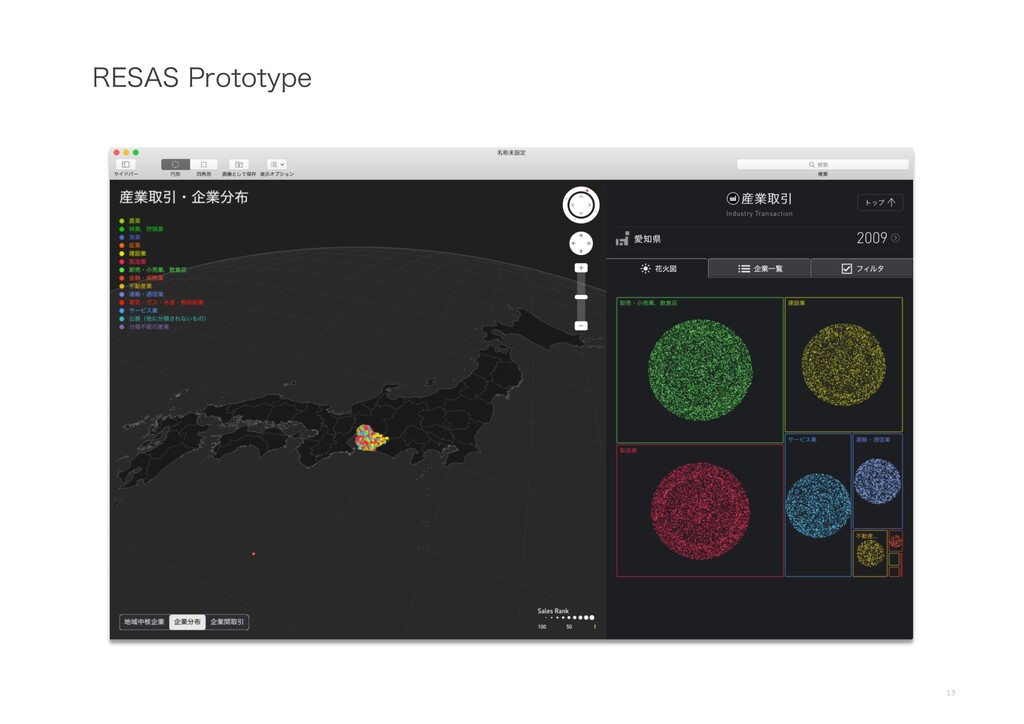Image resolution: width=1024 pixels, height=724 pixels.
Task: Switch to the 花火図 tab
Action: pyautogui.click(x=658, y=268)
